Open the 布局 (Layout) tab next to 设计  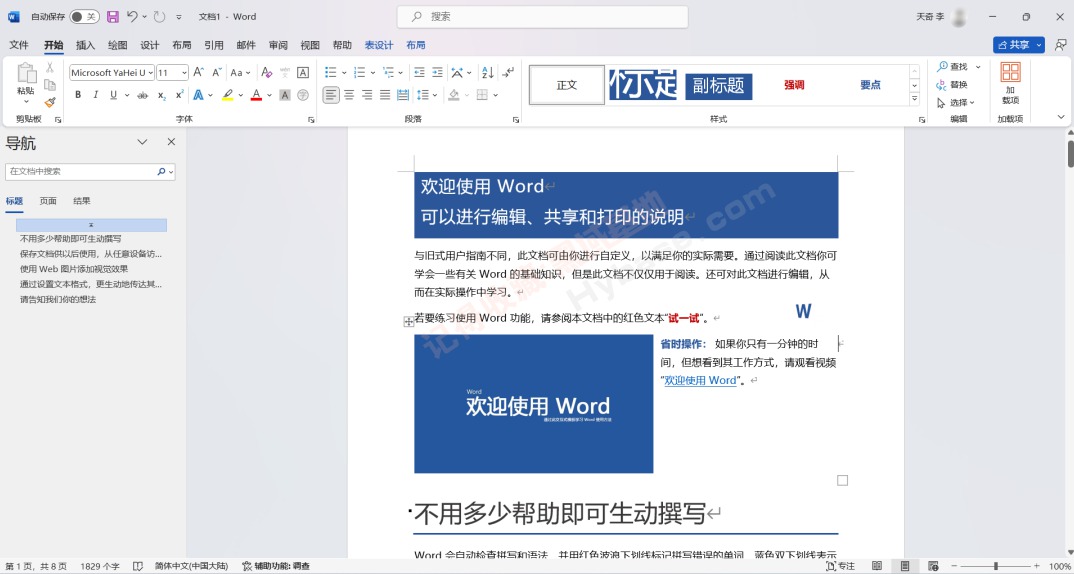tap(182, 45)
